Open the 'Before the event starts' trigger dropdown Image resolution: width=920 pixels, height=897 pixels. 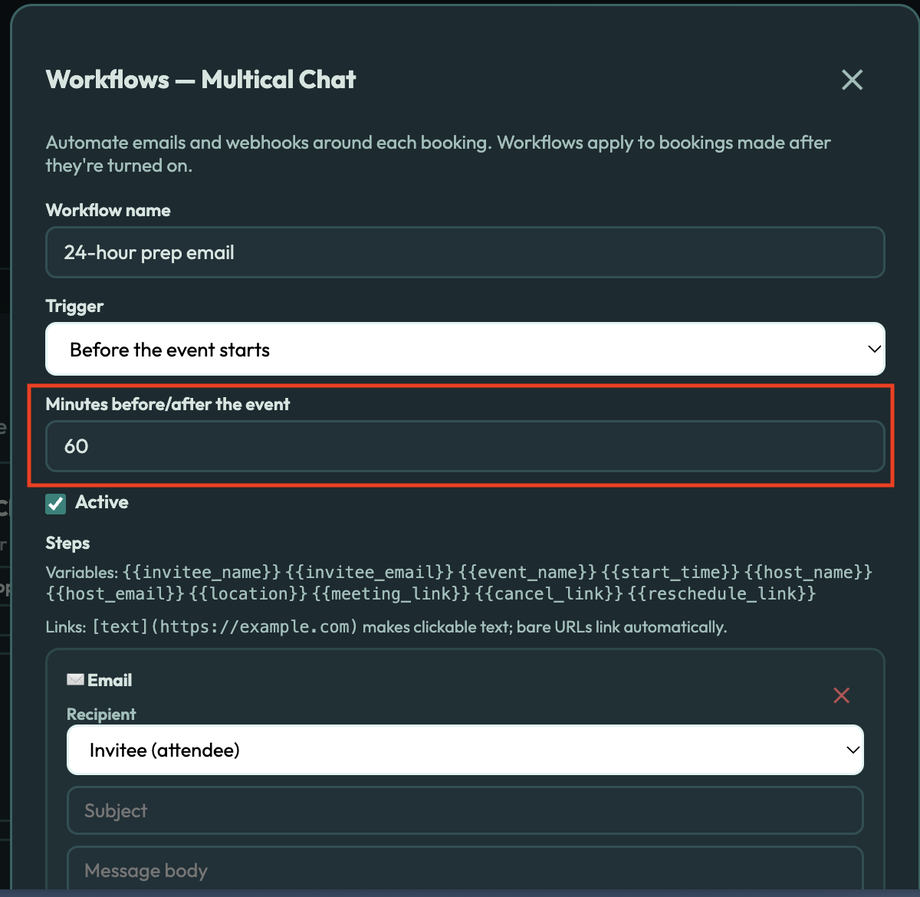coord(465,349)
